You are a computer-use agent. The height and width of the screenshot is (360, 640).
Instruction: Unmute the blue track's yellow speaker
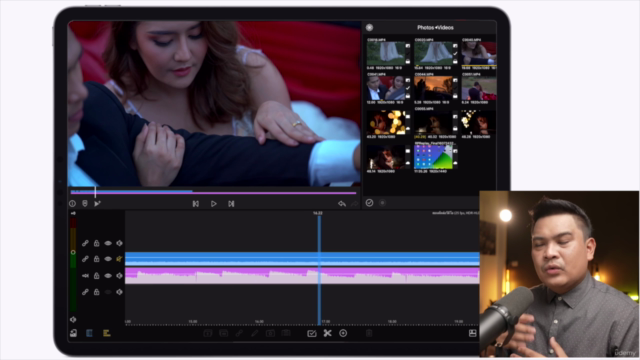pos(119,259)
